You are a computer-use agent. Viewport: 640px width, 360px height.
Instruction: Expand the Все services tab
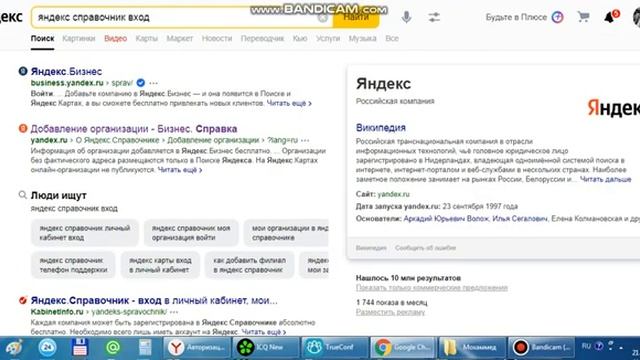tap(392, 38)
